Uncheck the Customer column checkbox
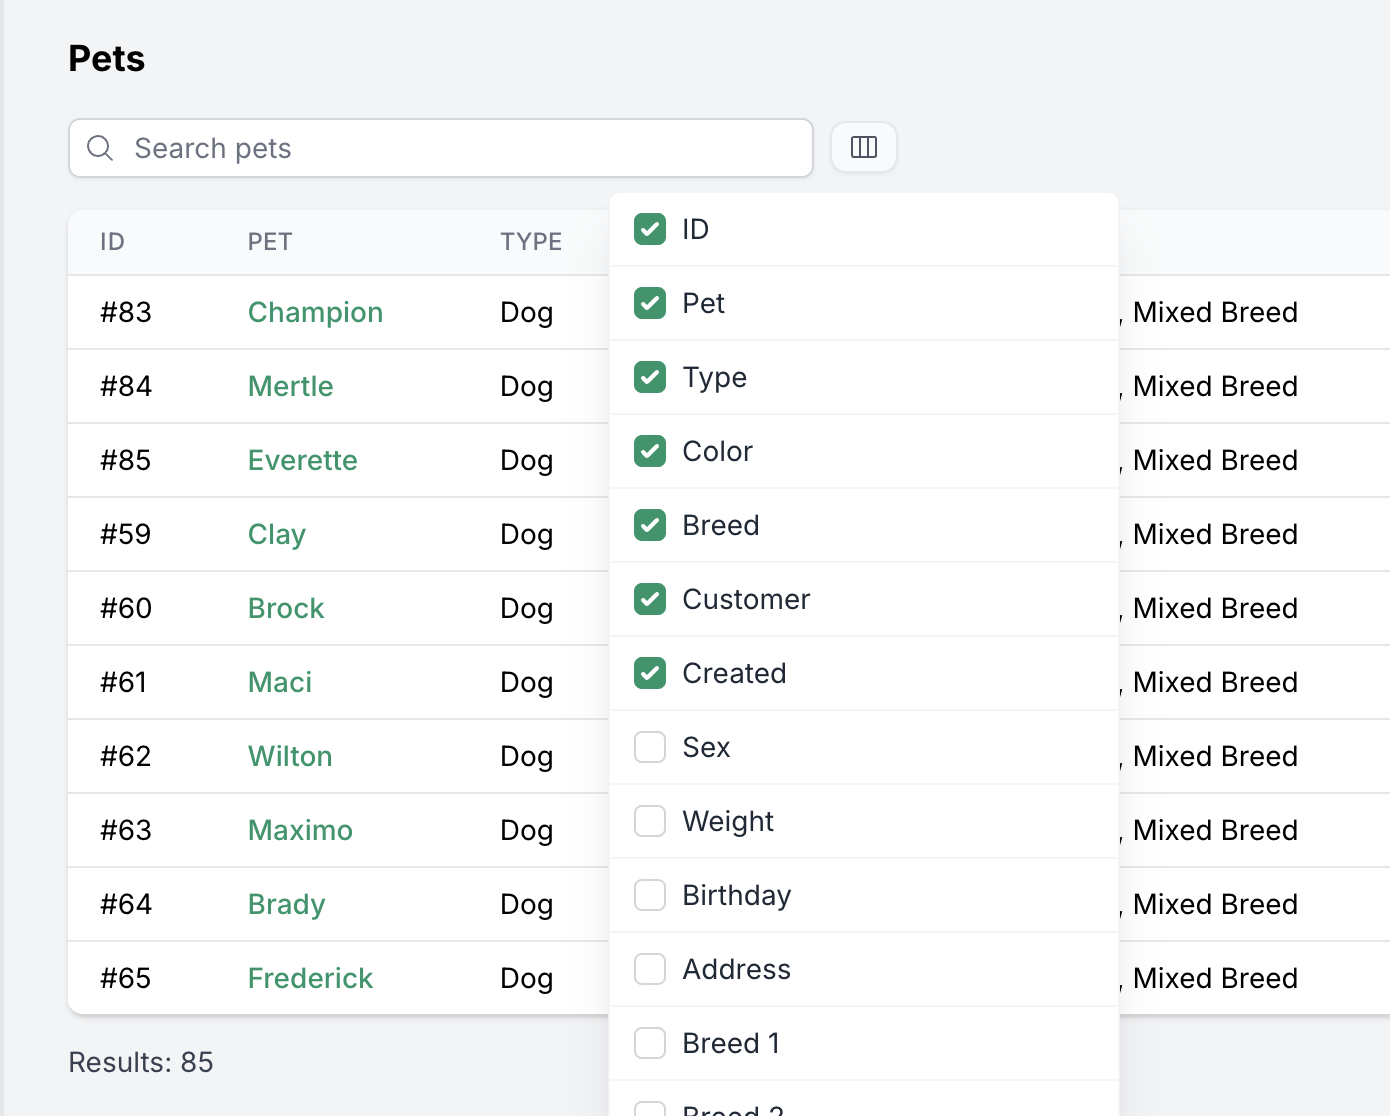This screenshot has height=1116, width=1390. coord(650,599)
